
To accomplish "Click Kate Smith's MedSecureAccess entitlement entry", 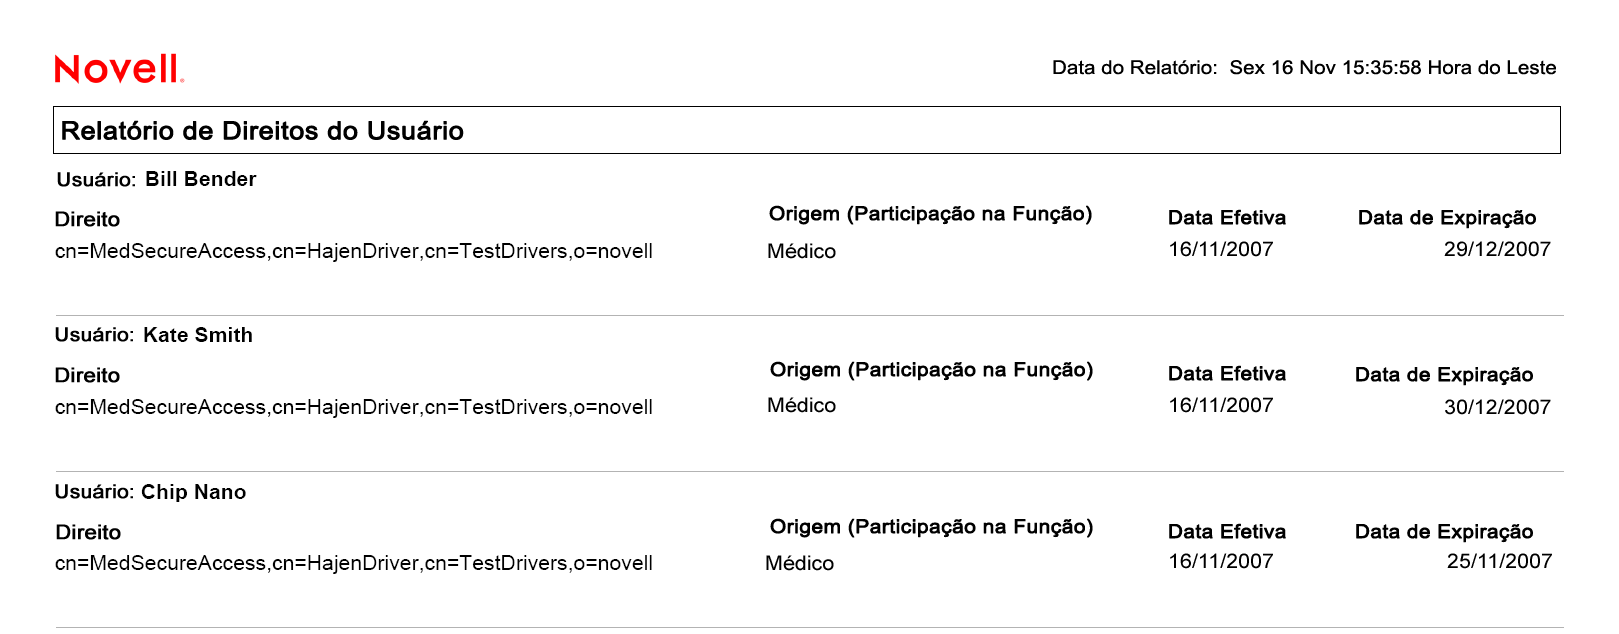I will pos(353,407).
